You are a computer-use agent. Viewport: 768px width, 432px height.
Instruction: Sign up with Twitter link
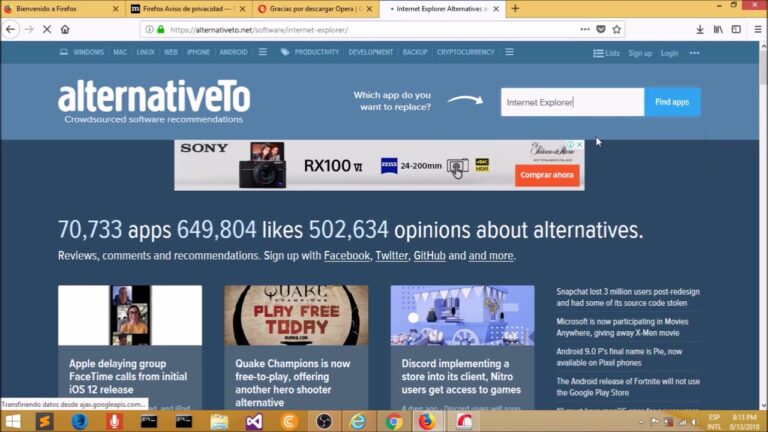coord(391,256)
